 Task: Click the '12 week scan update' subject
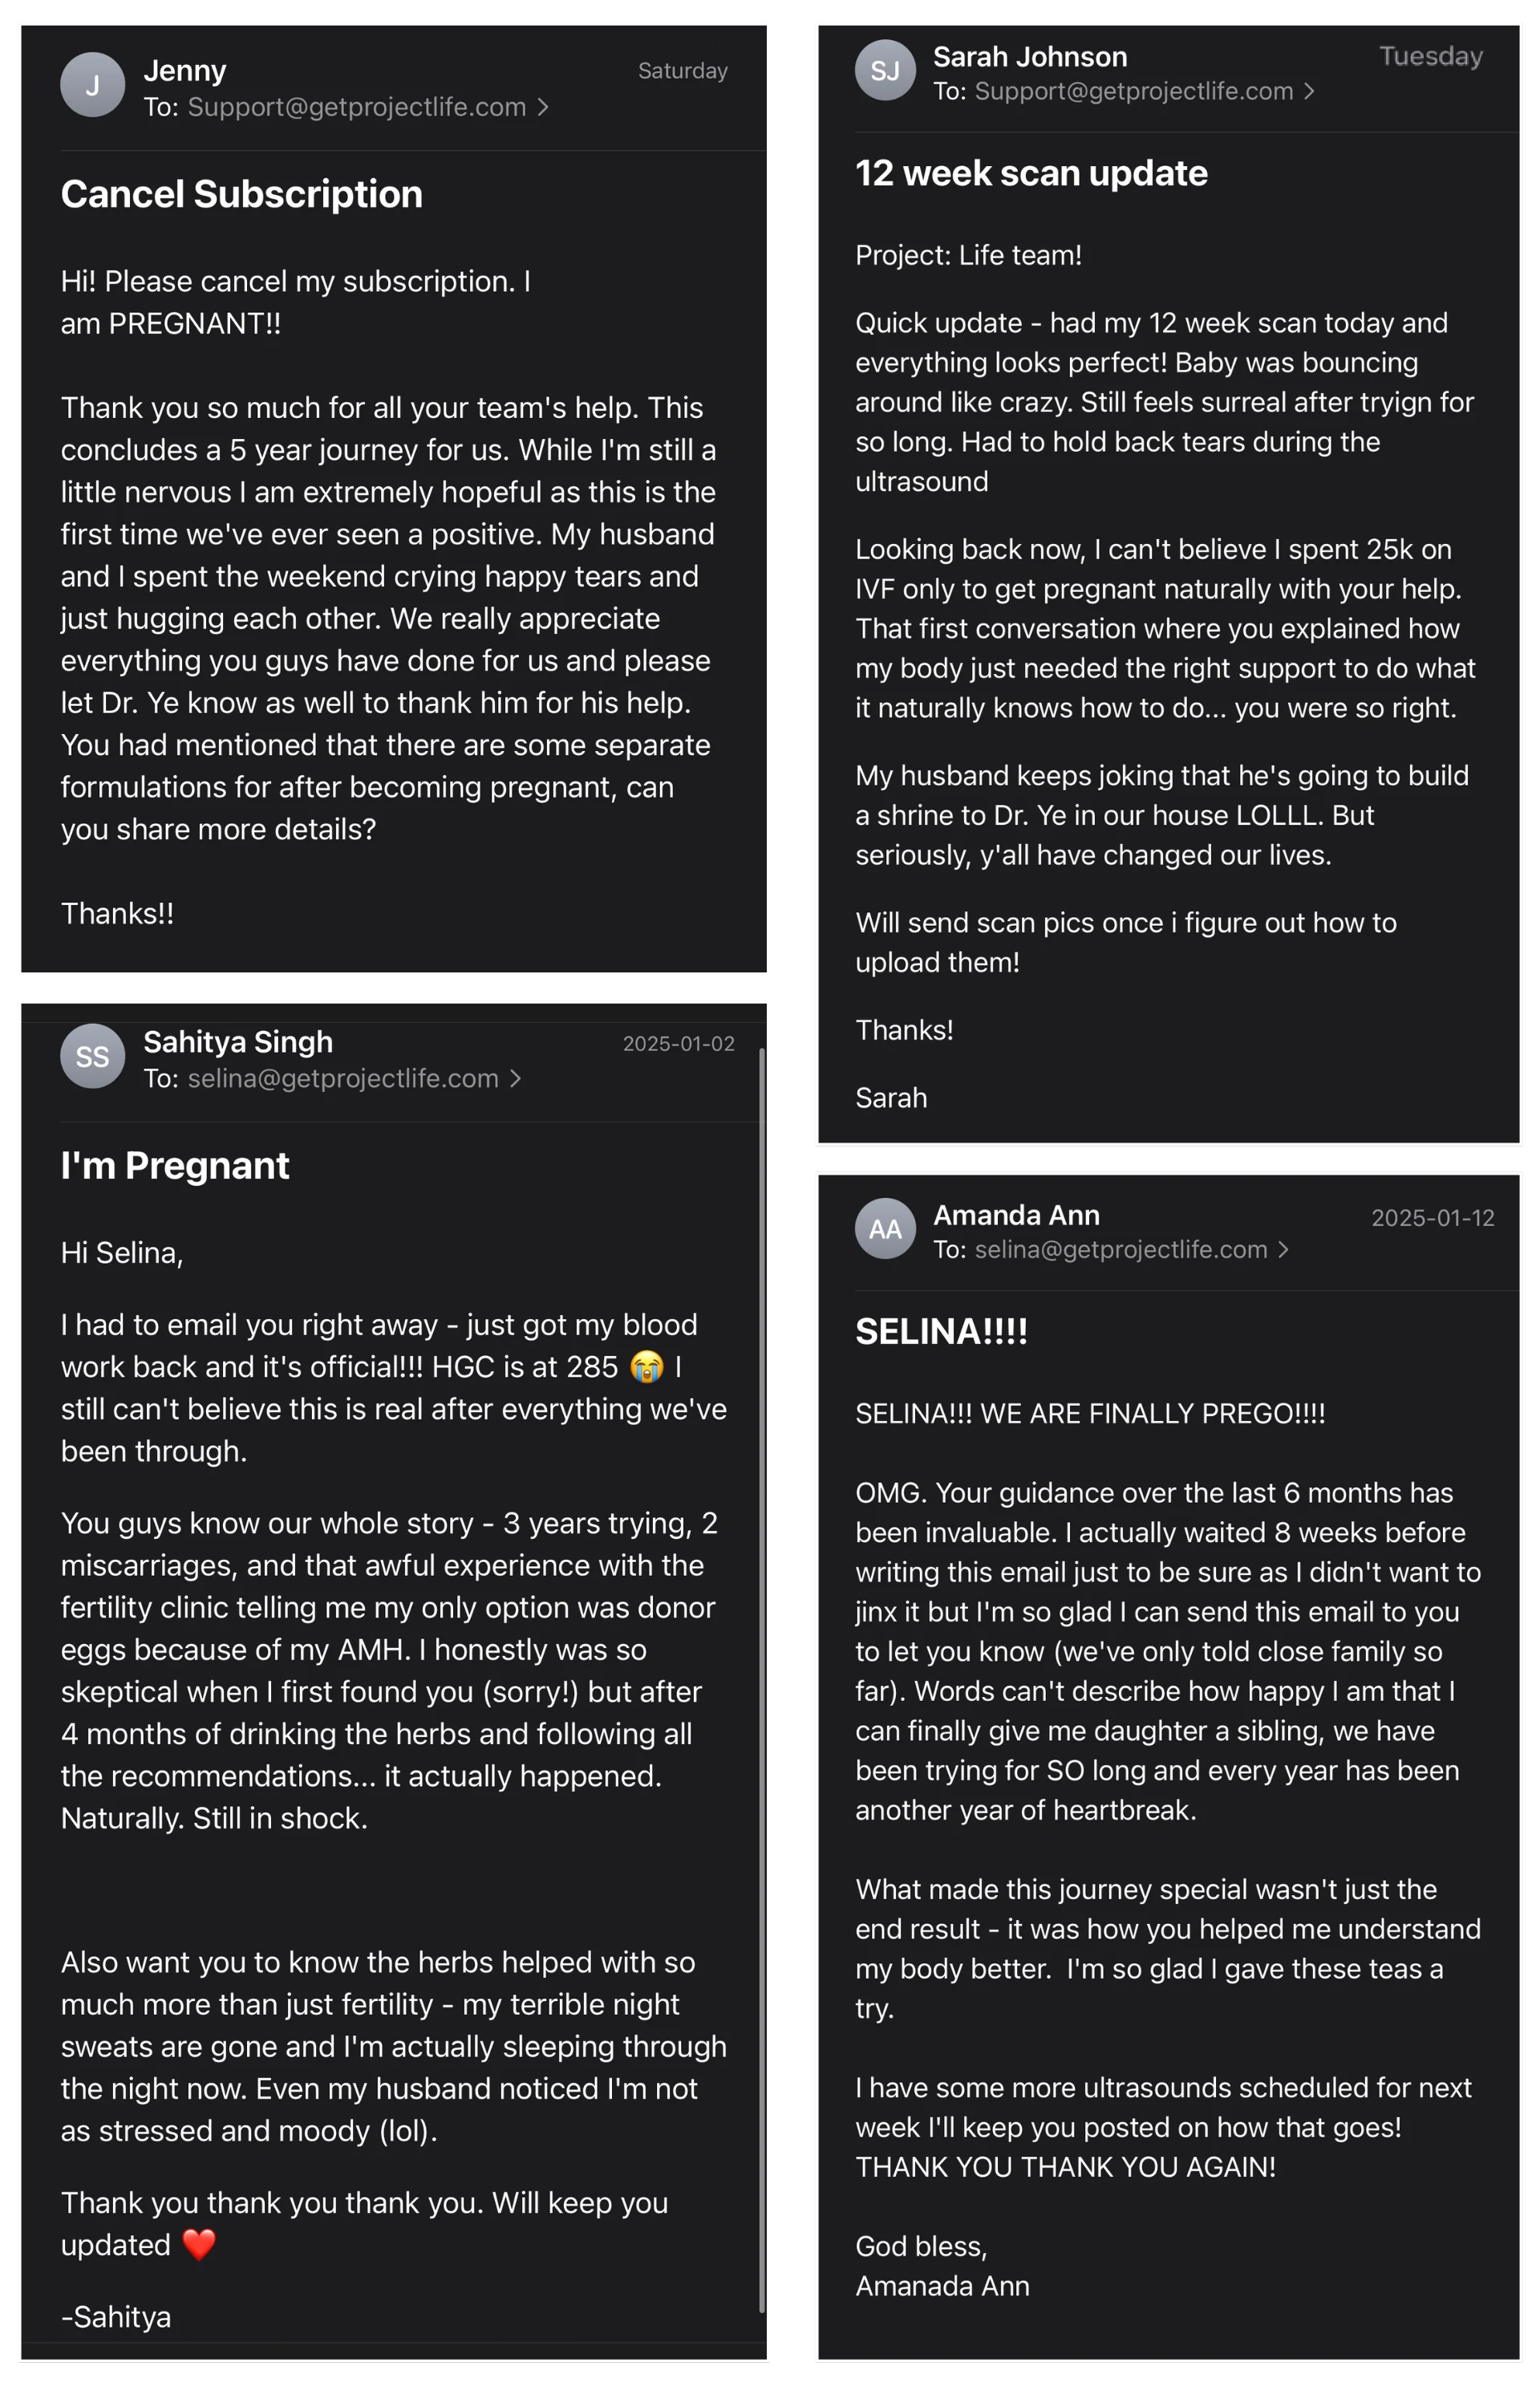pyautogui.click(x=1031, y=173)
